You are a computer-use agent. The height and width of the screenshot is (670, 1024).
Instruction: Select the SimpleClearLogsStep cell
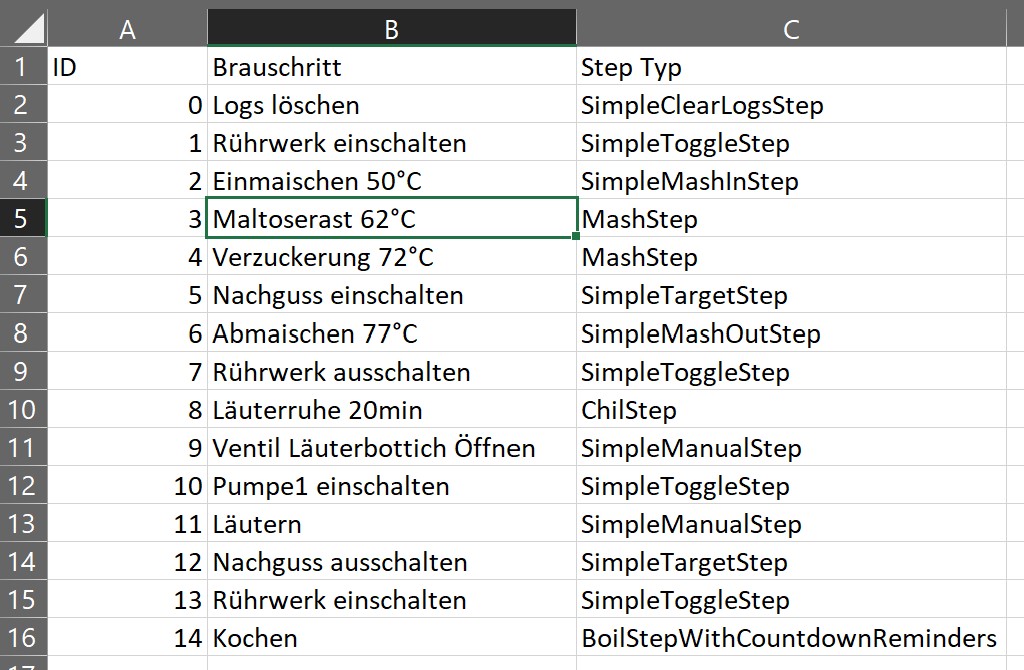(x=791, y=105)
